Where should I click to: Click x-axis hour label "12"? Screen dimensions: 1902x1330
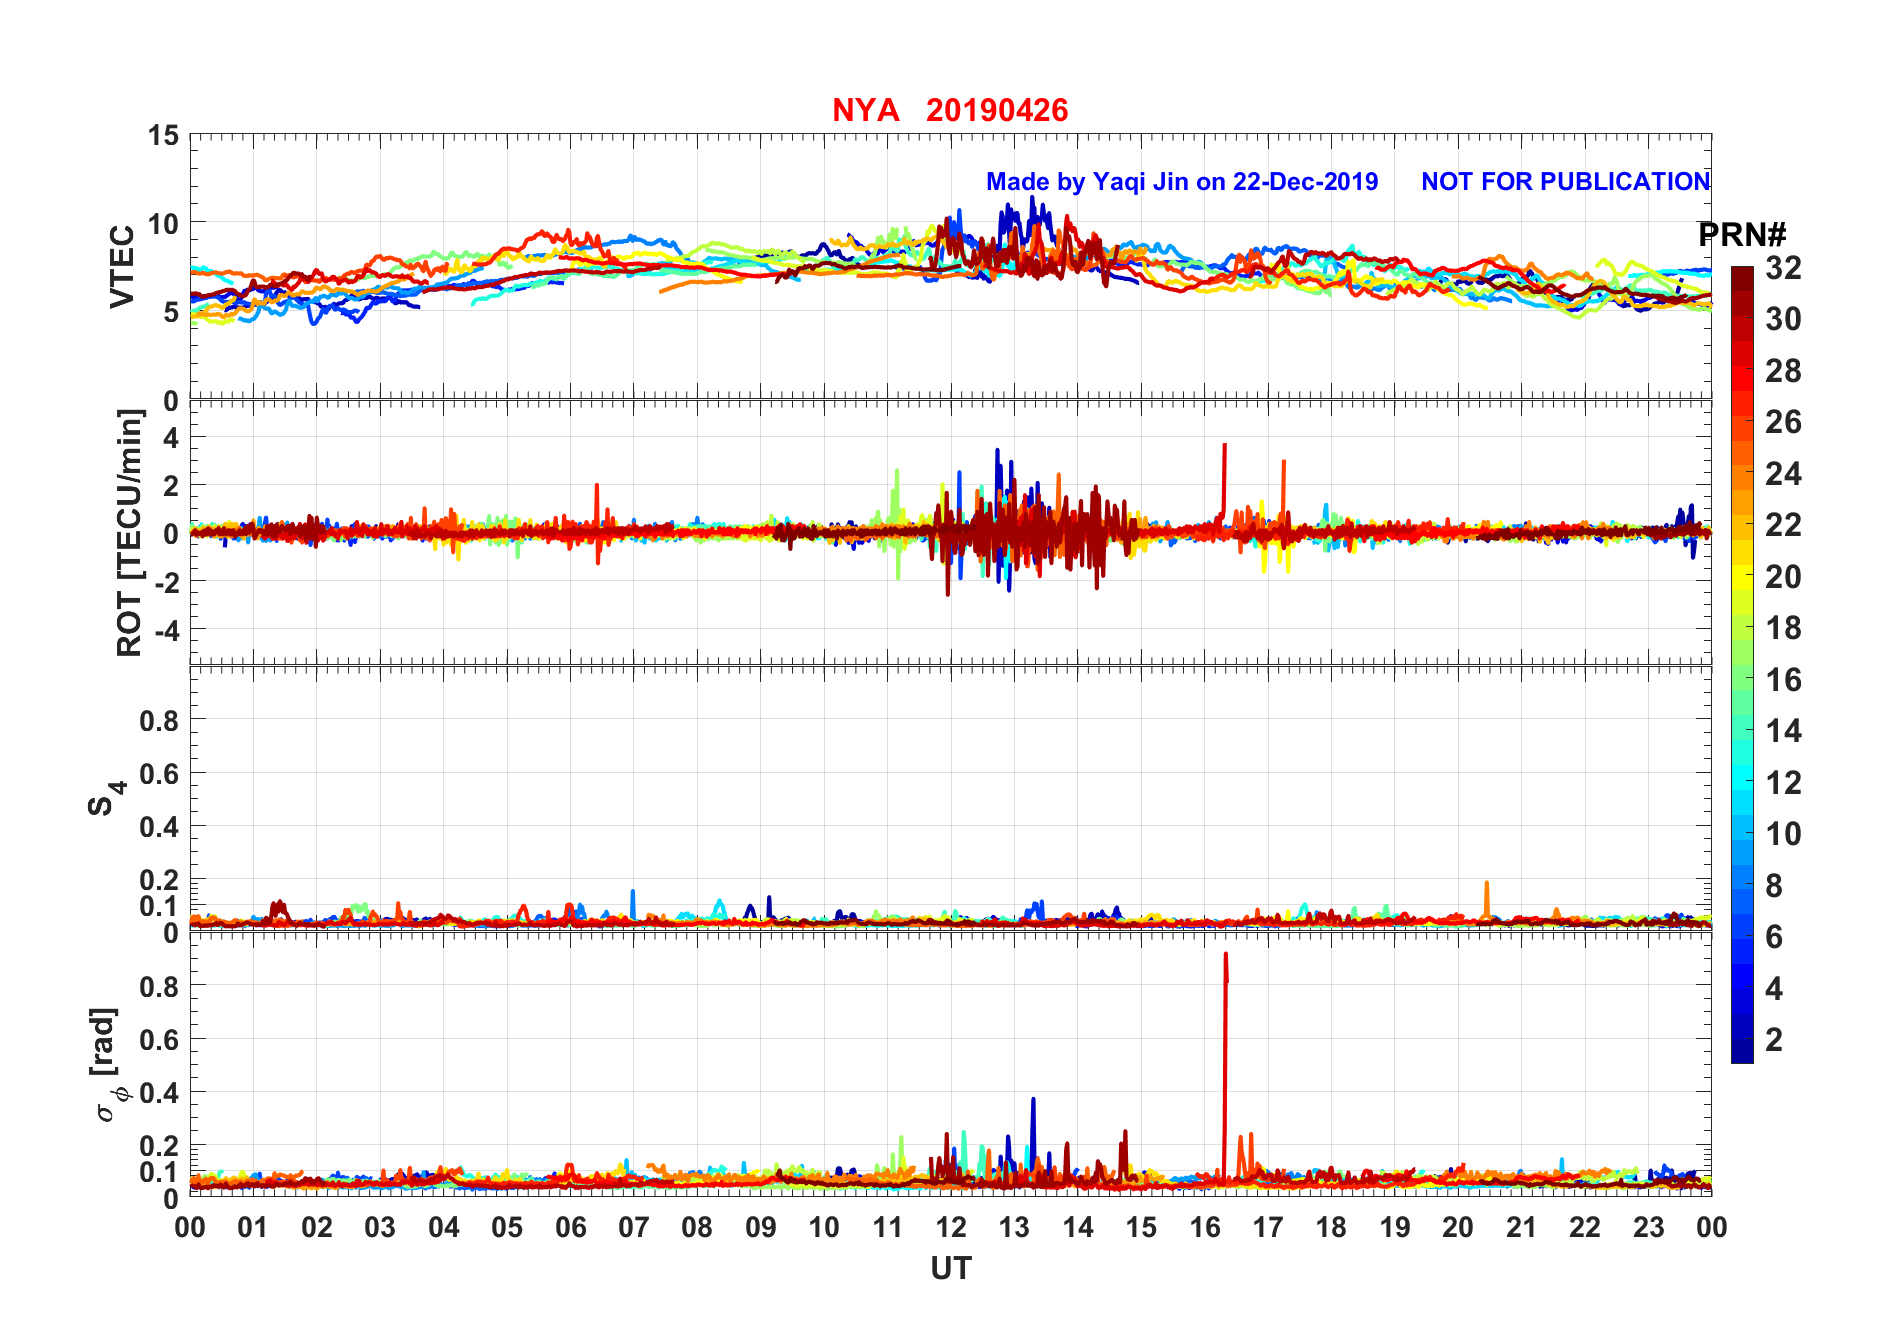[x=951, y=1227]
